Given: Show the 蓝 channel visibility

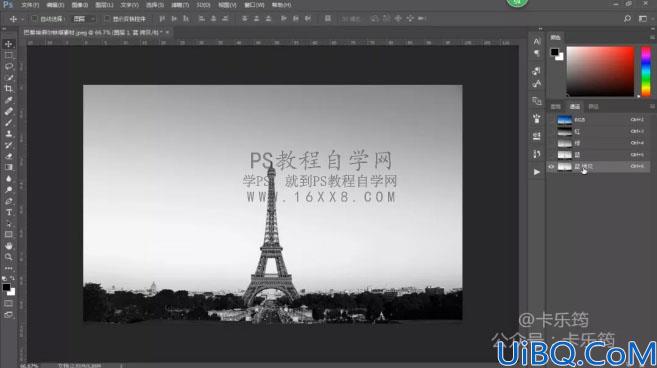Looking at the screenshot, I should [551, 155].
